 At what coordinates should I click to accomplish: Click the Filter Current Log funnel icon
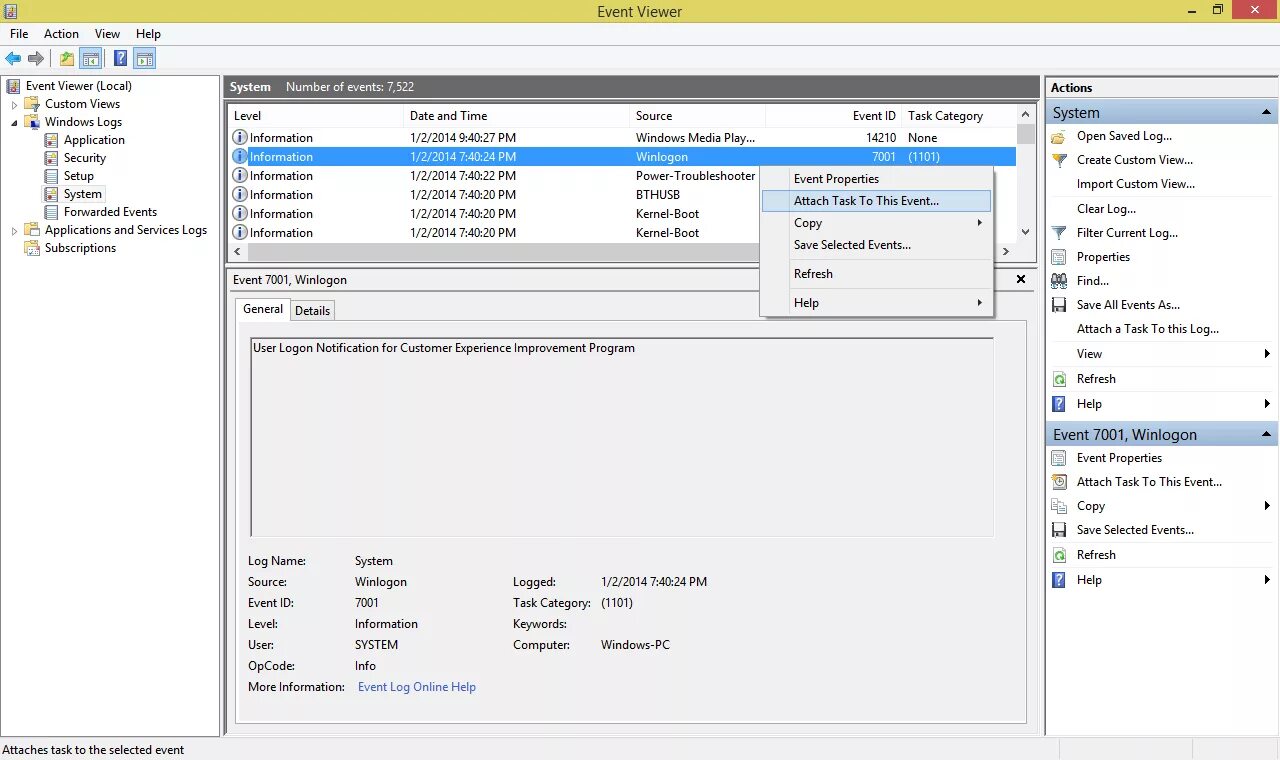[1059, 233]
